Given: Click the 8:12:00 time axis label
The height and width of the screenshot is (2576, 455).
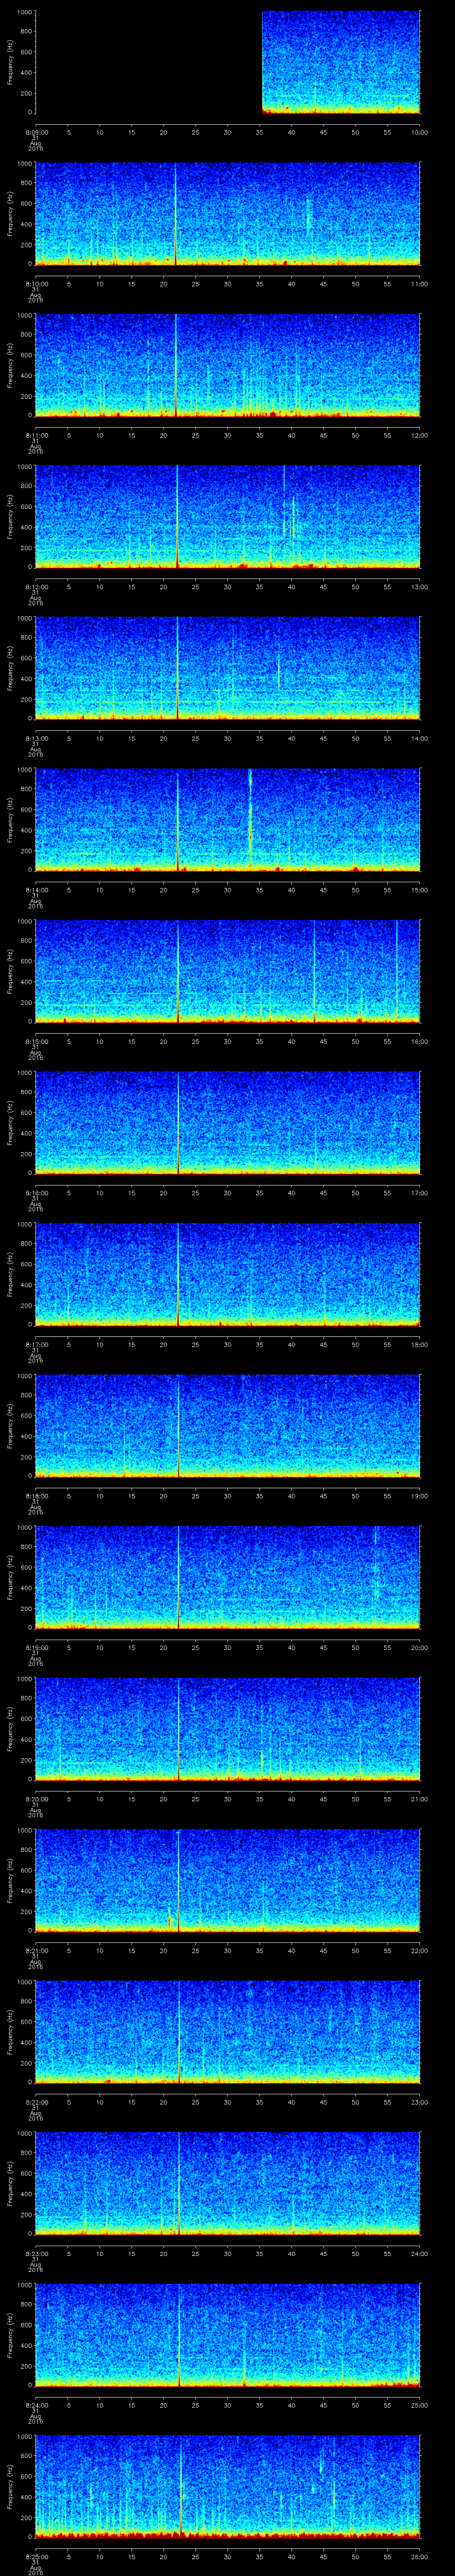Looking at the screenshot, I should click(x=36, y=587).
